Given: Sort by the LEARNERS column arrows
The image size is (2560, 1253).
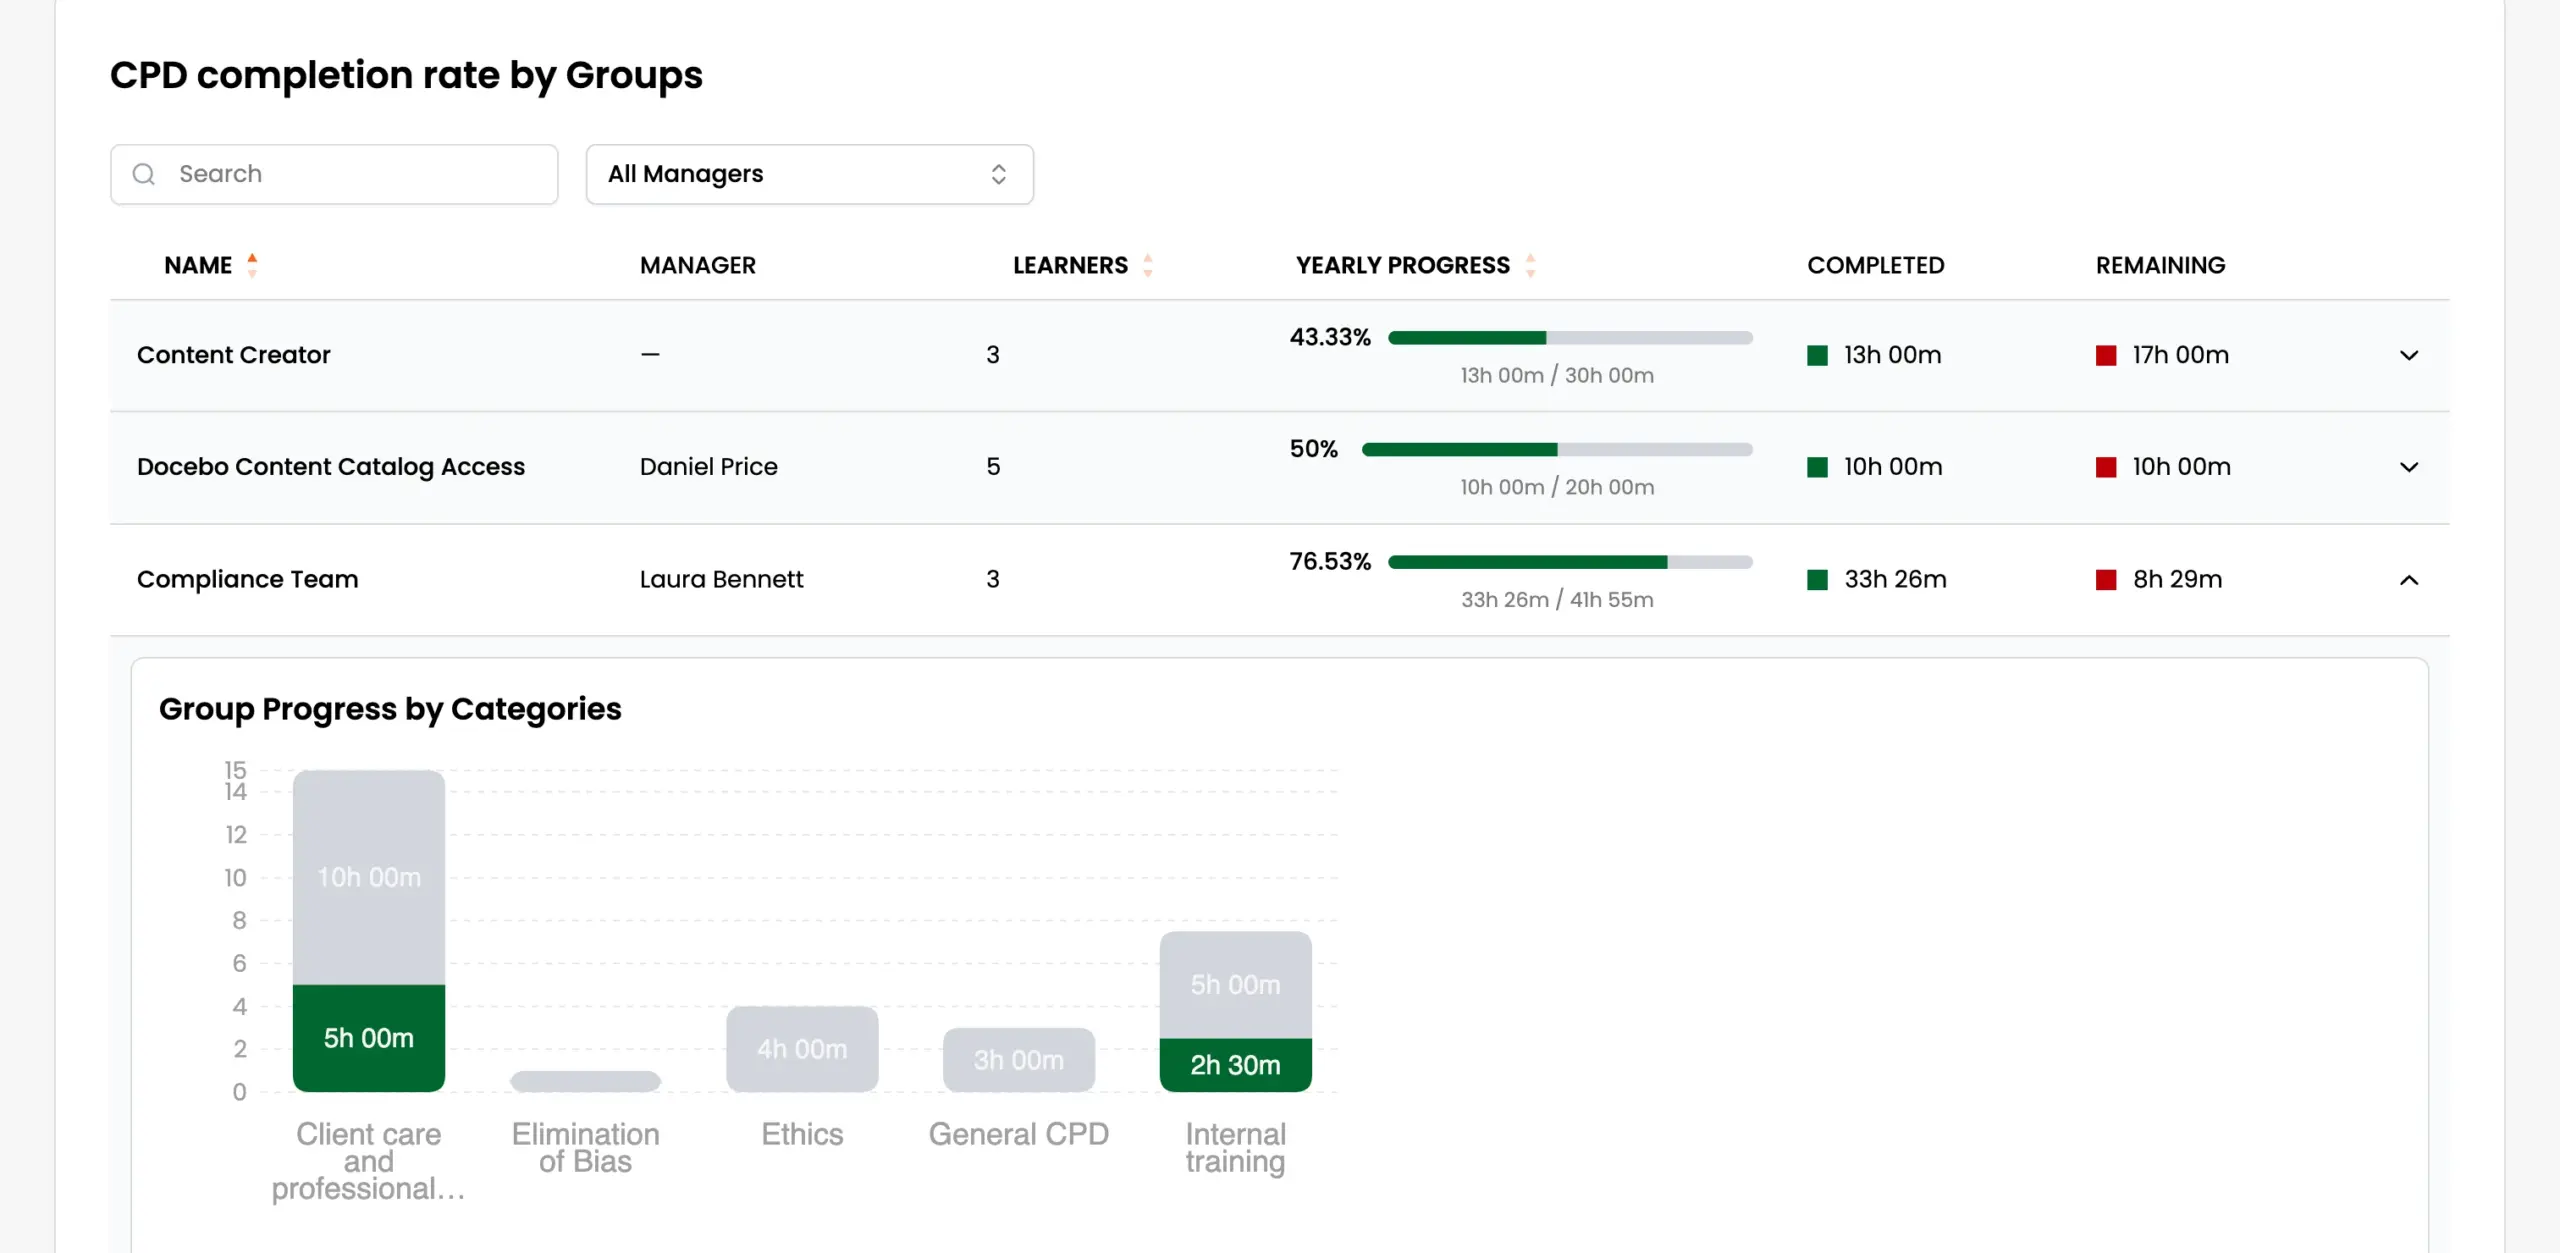Looking at the screenshot, I should coord(1148,265).
